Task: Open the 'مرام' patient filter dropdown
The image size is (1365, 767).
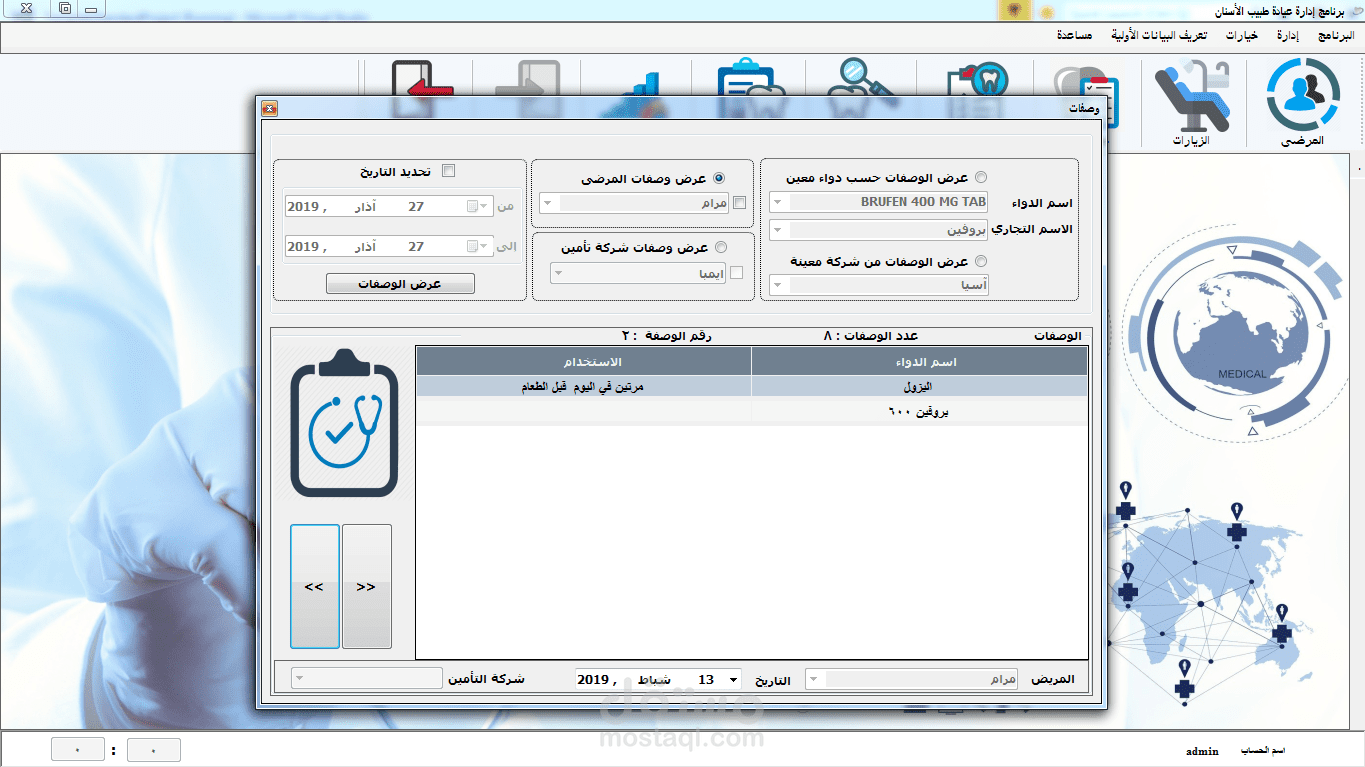Action: (x=549, y=203)
